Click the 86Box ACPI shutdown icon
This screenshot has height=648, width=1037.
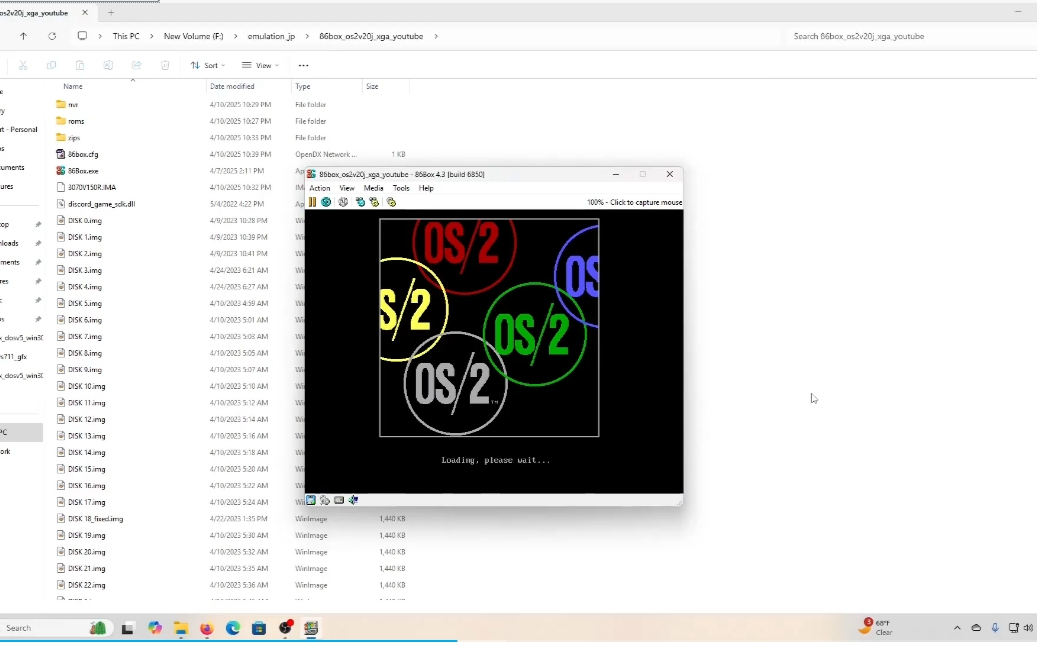(343, 202)
